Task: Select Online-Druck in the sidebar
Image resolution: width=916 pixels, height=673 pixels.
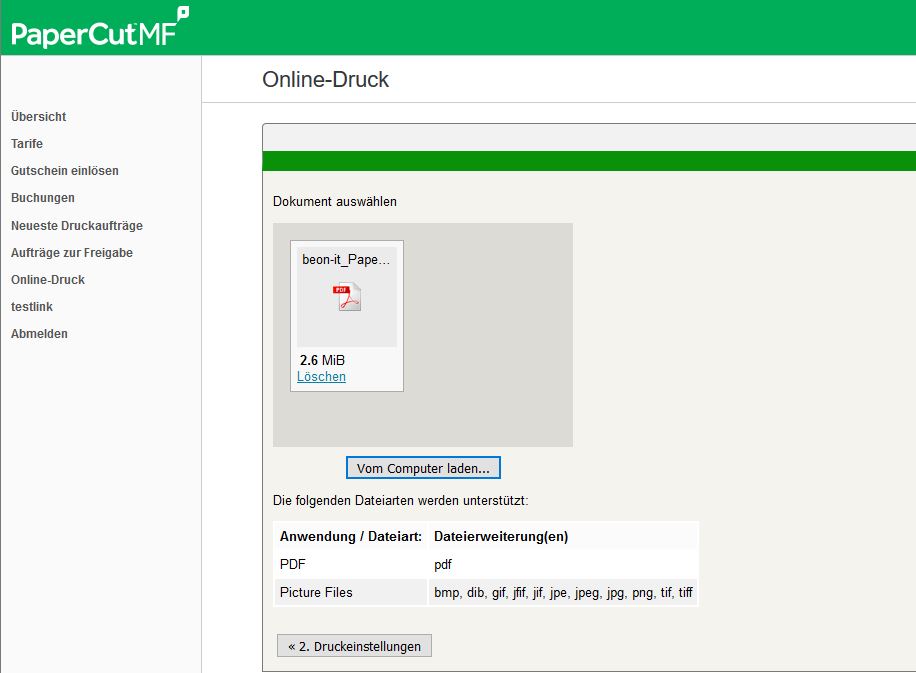Action: (48, 280)
